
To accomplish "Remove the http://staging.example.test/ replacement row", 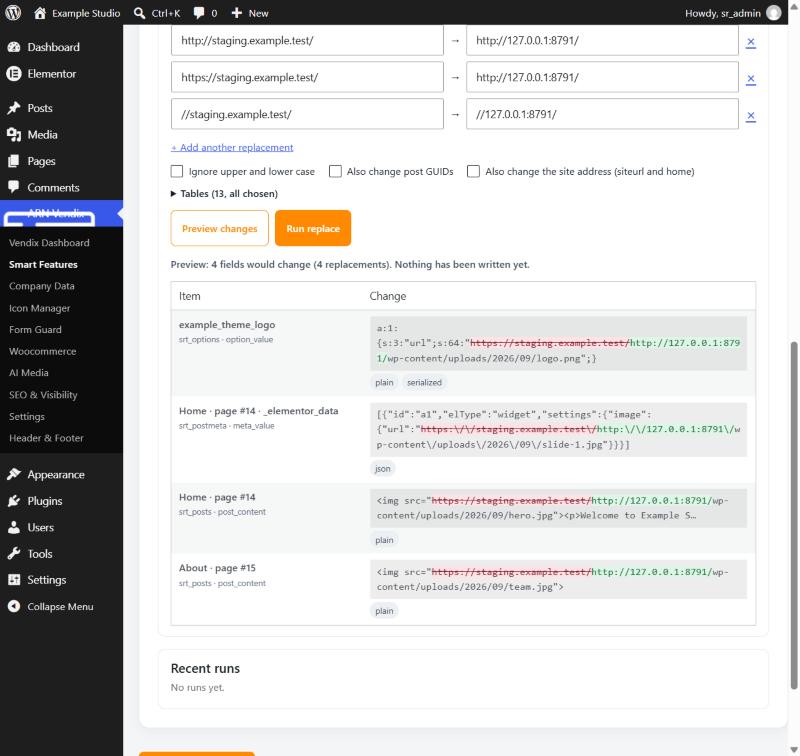I will (751, 42).
